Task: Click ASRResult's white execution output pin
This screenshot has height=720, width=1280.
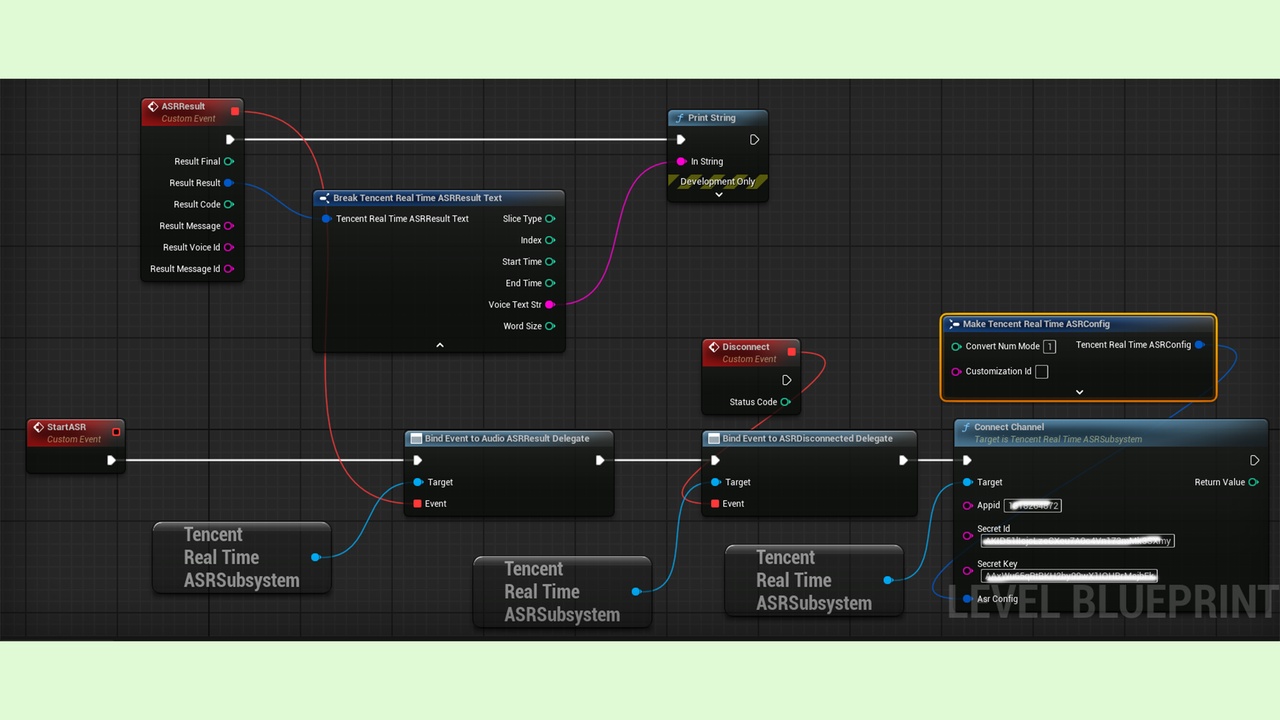Action: (x=230, y=140)
